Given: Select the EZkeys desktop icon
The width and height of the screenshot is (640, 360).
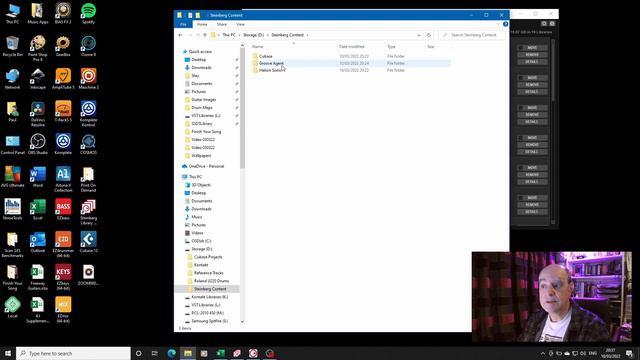Looking at the screenshot, I should [63, 277].
